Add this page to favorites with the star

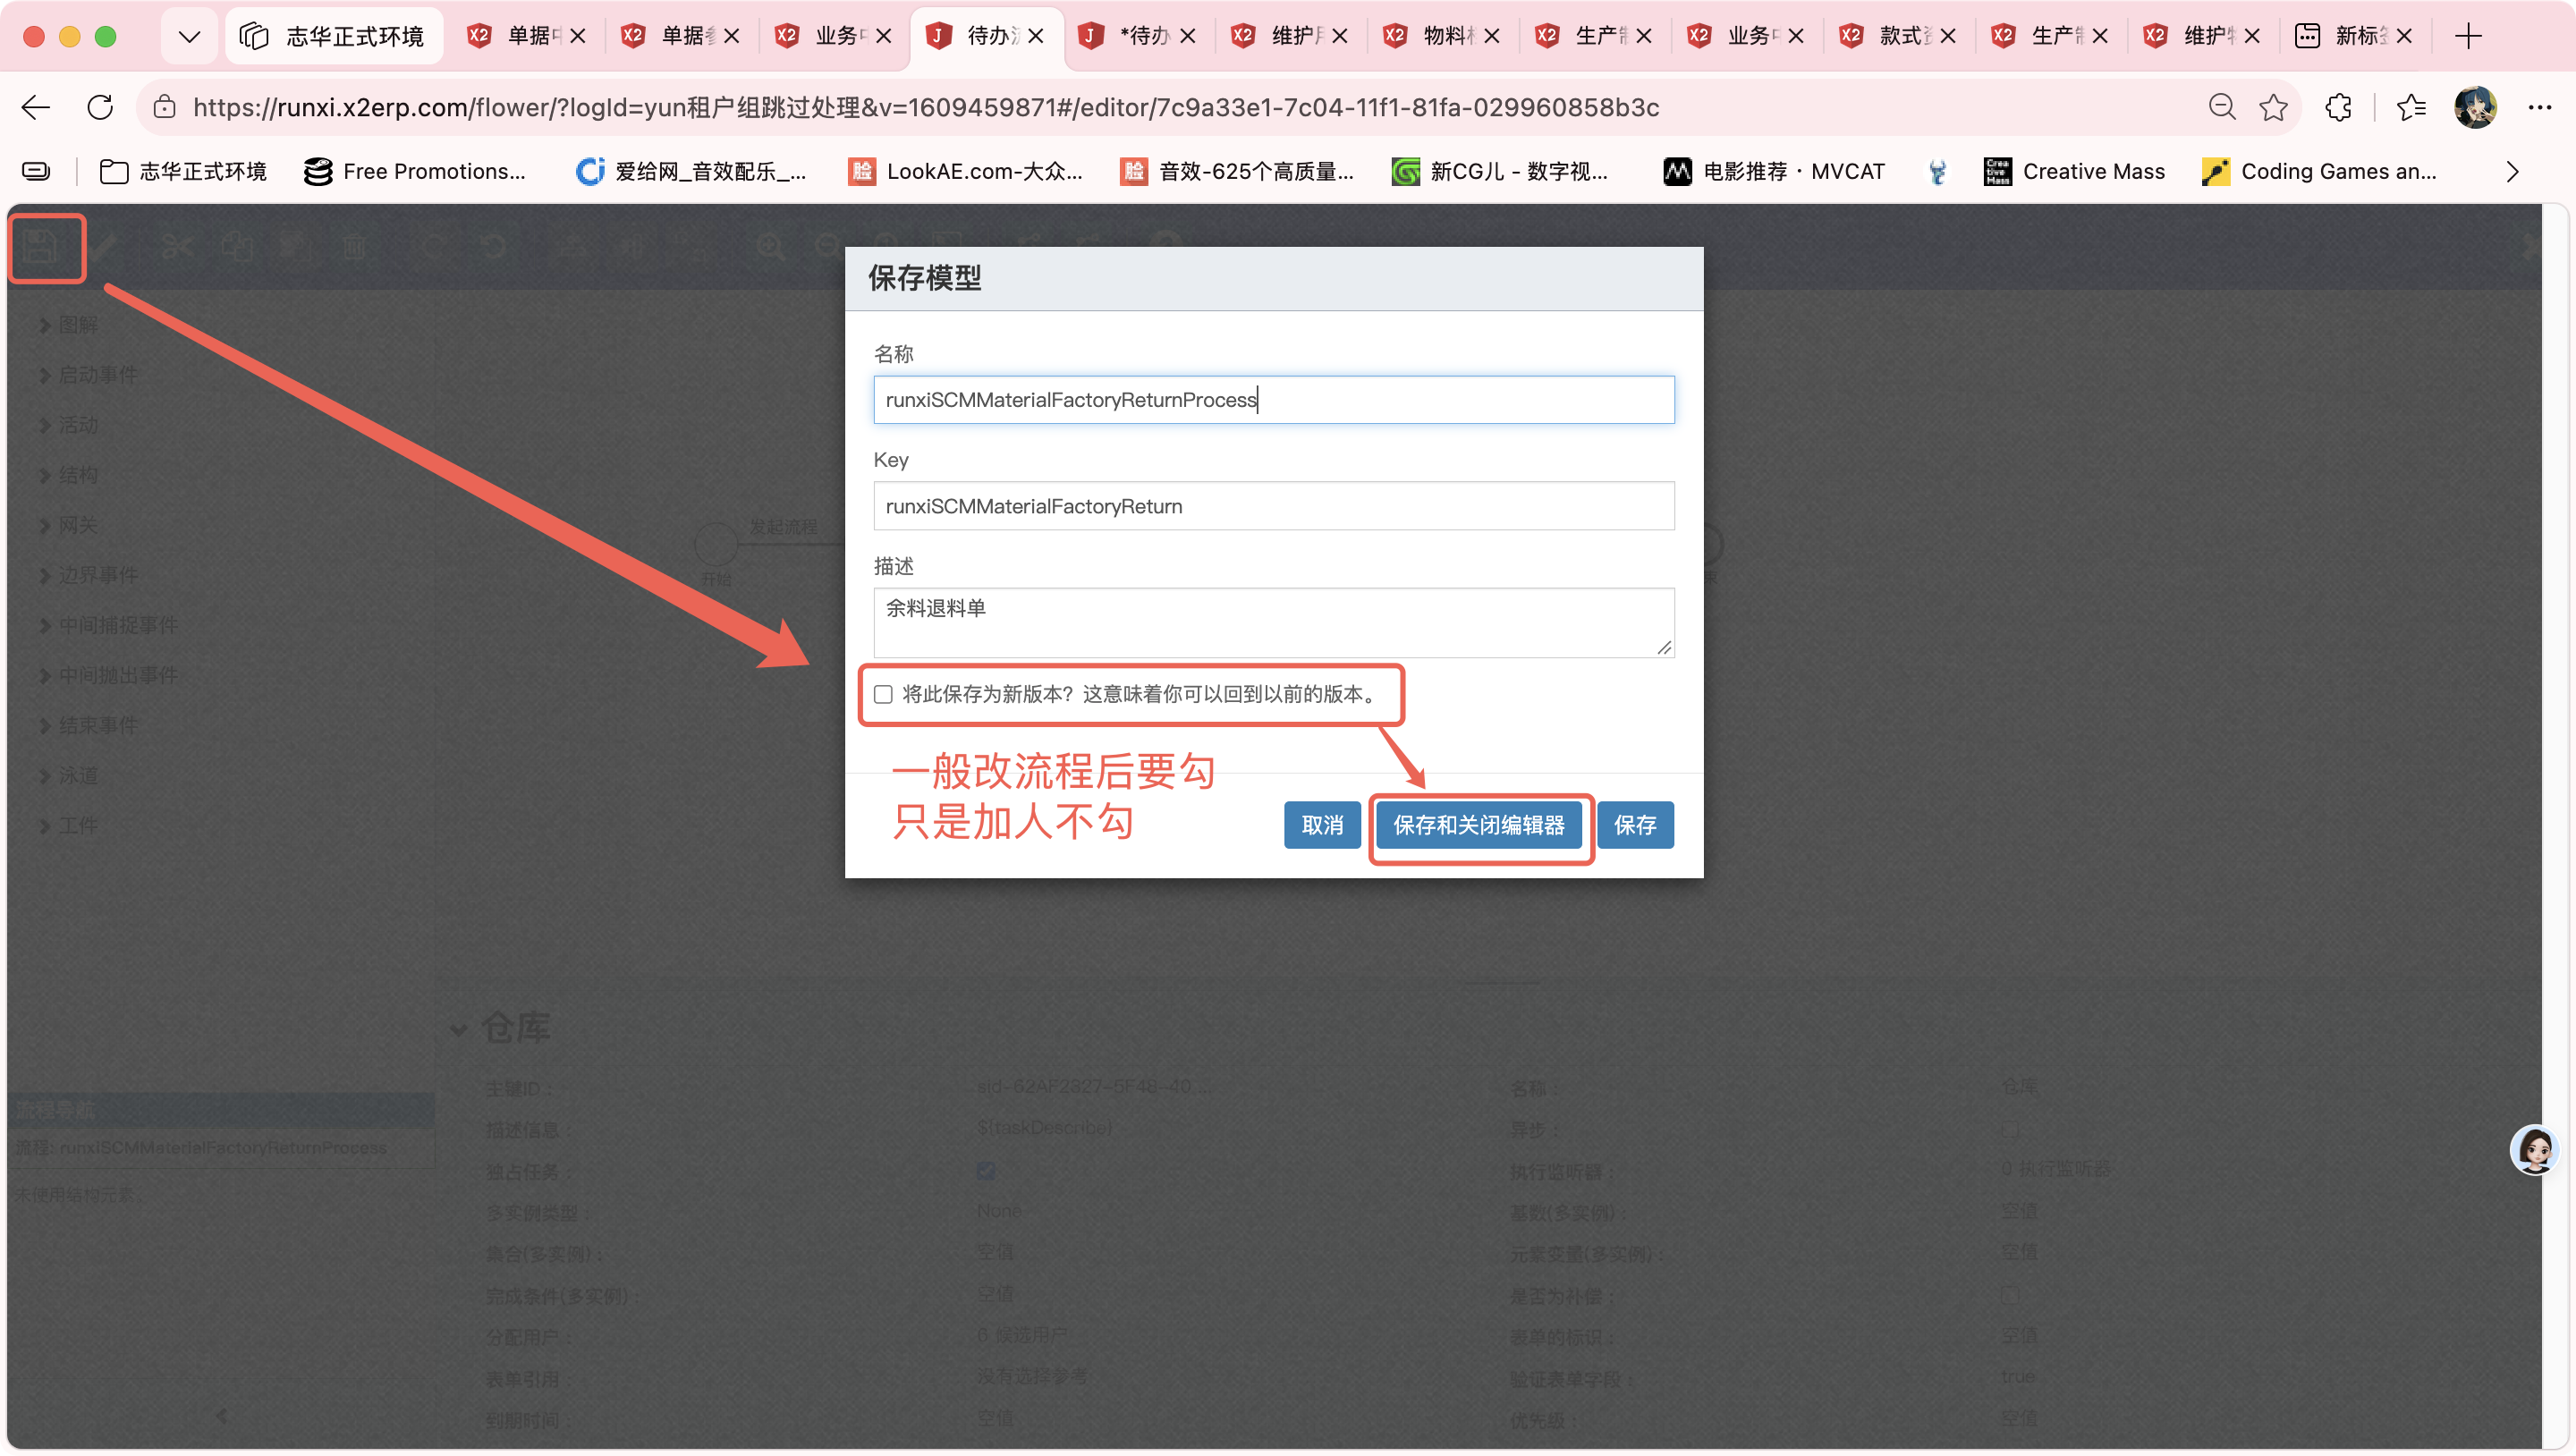[2274, 107]
